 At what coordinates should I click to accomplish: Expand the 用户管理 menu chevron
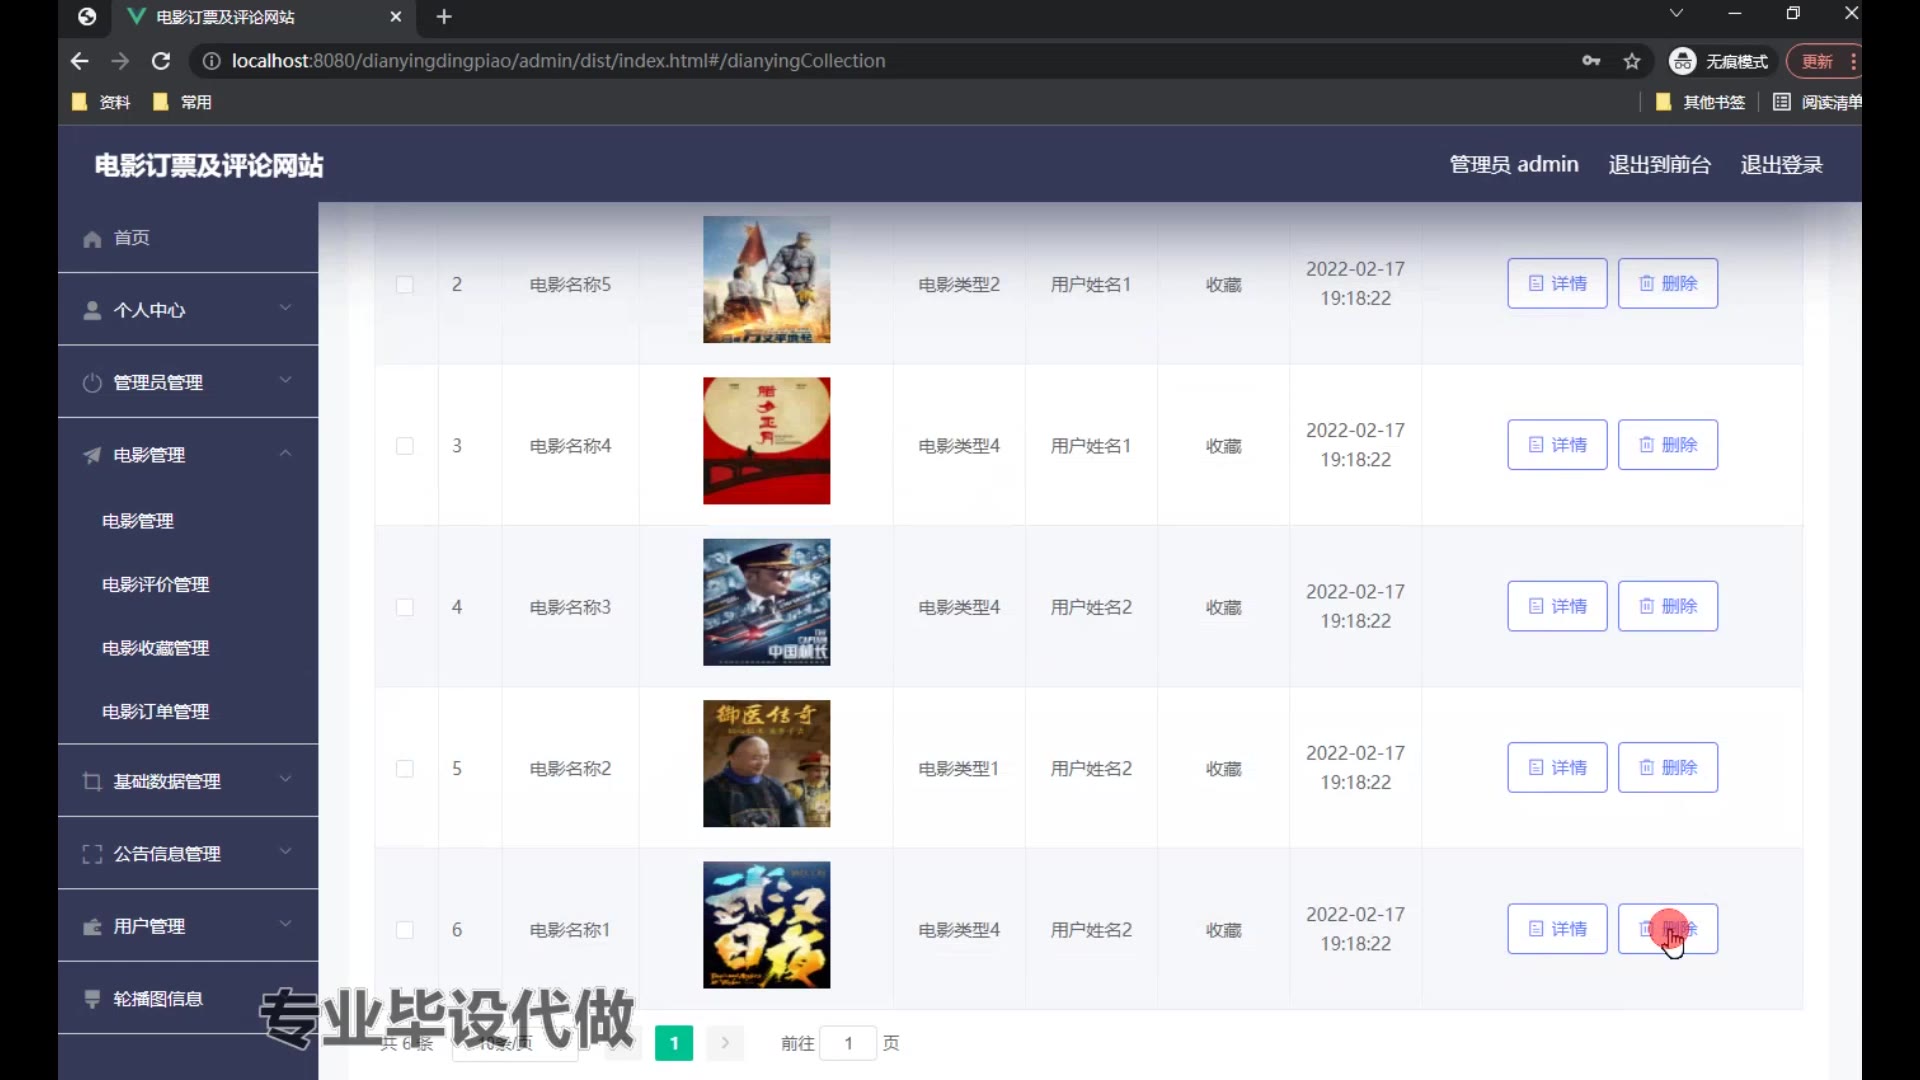click(x=285, y=924)
